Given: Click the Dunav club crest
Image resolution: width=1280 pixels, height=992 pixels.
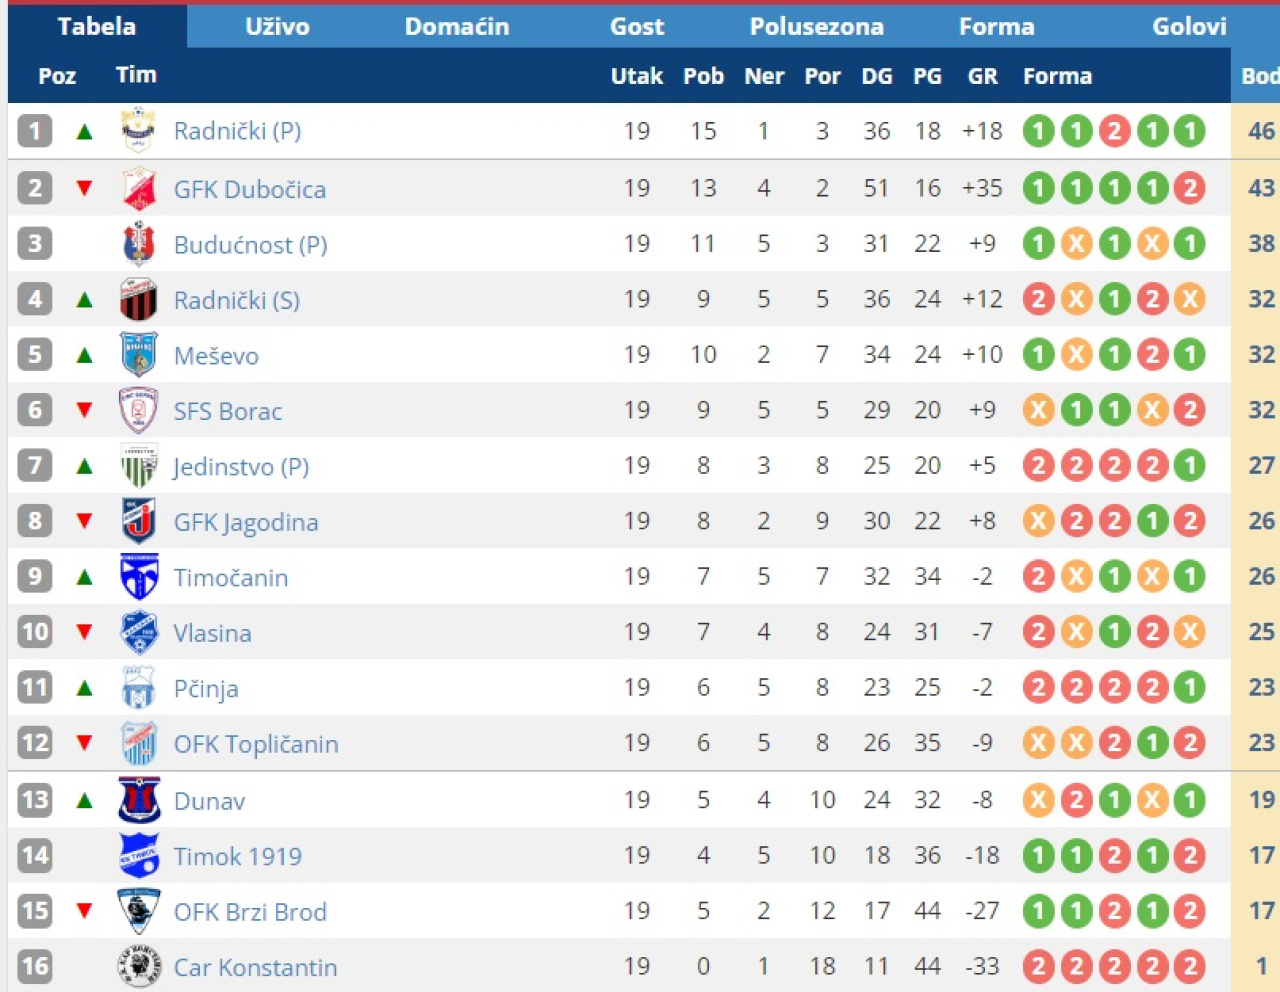Looking at the screenshot, I should pos(138,800).
